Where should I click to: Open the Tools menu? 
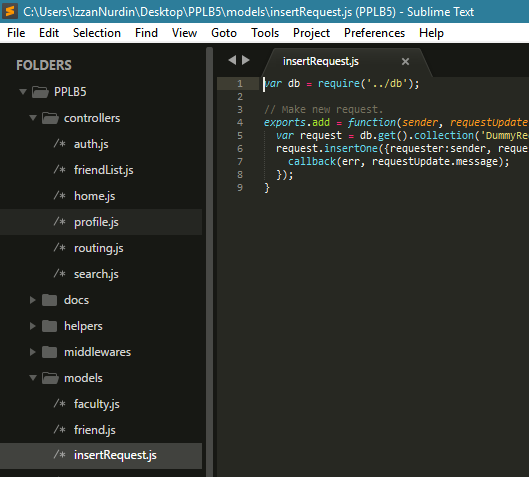pos(265,33)
